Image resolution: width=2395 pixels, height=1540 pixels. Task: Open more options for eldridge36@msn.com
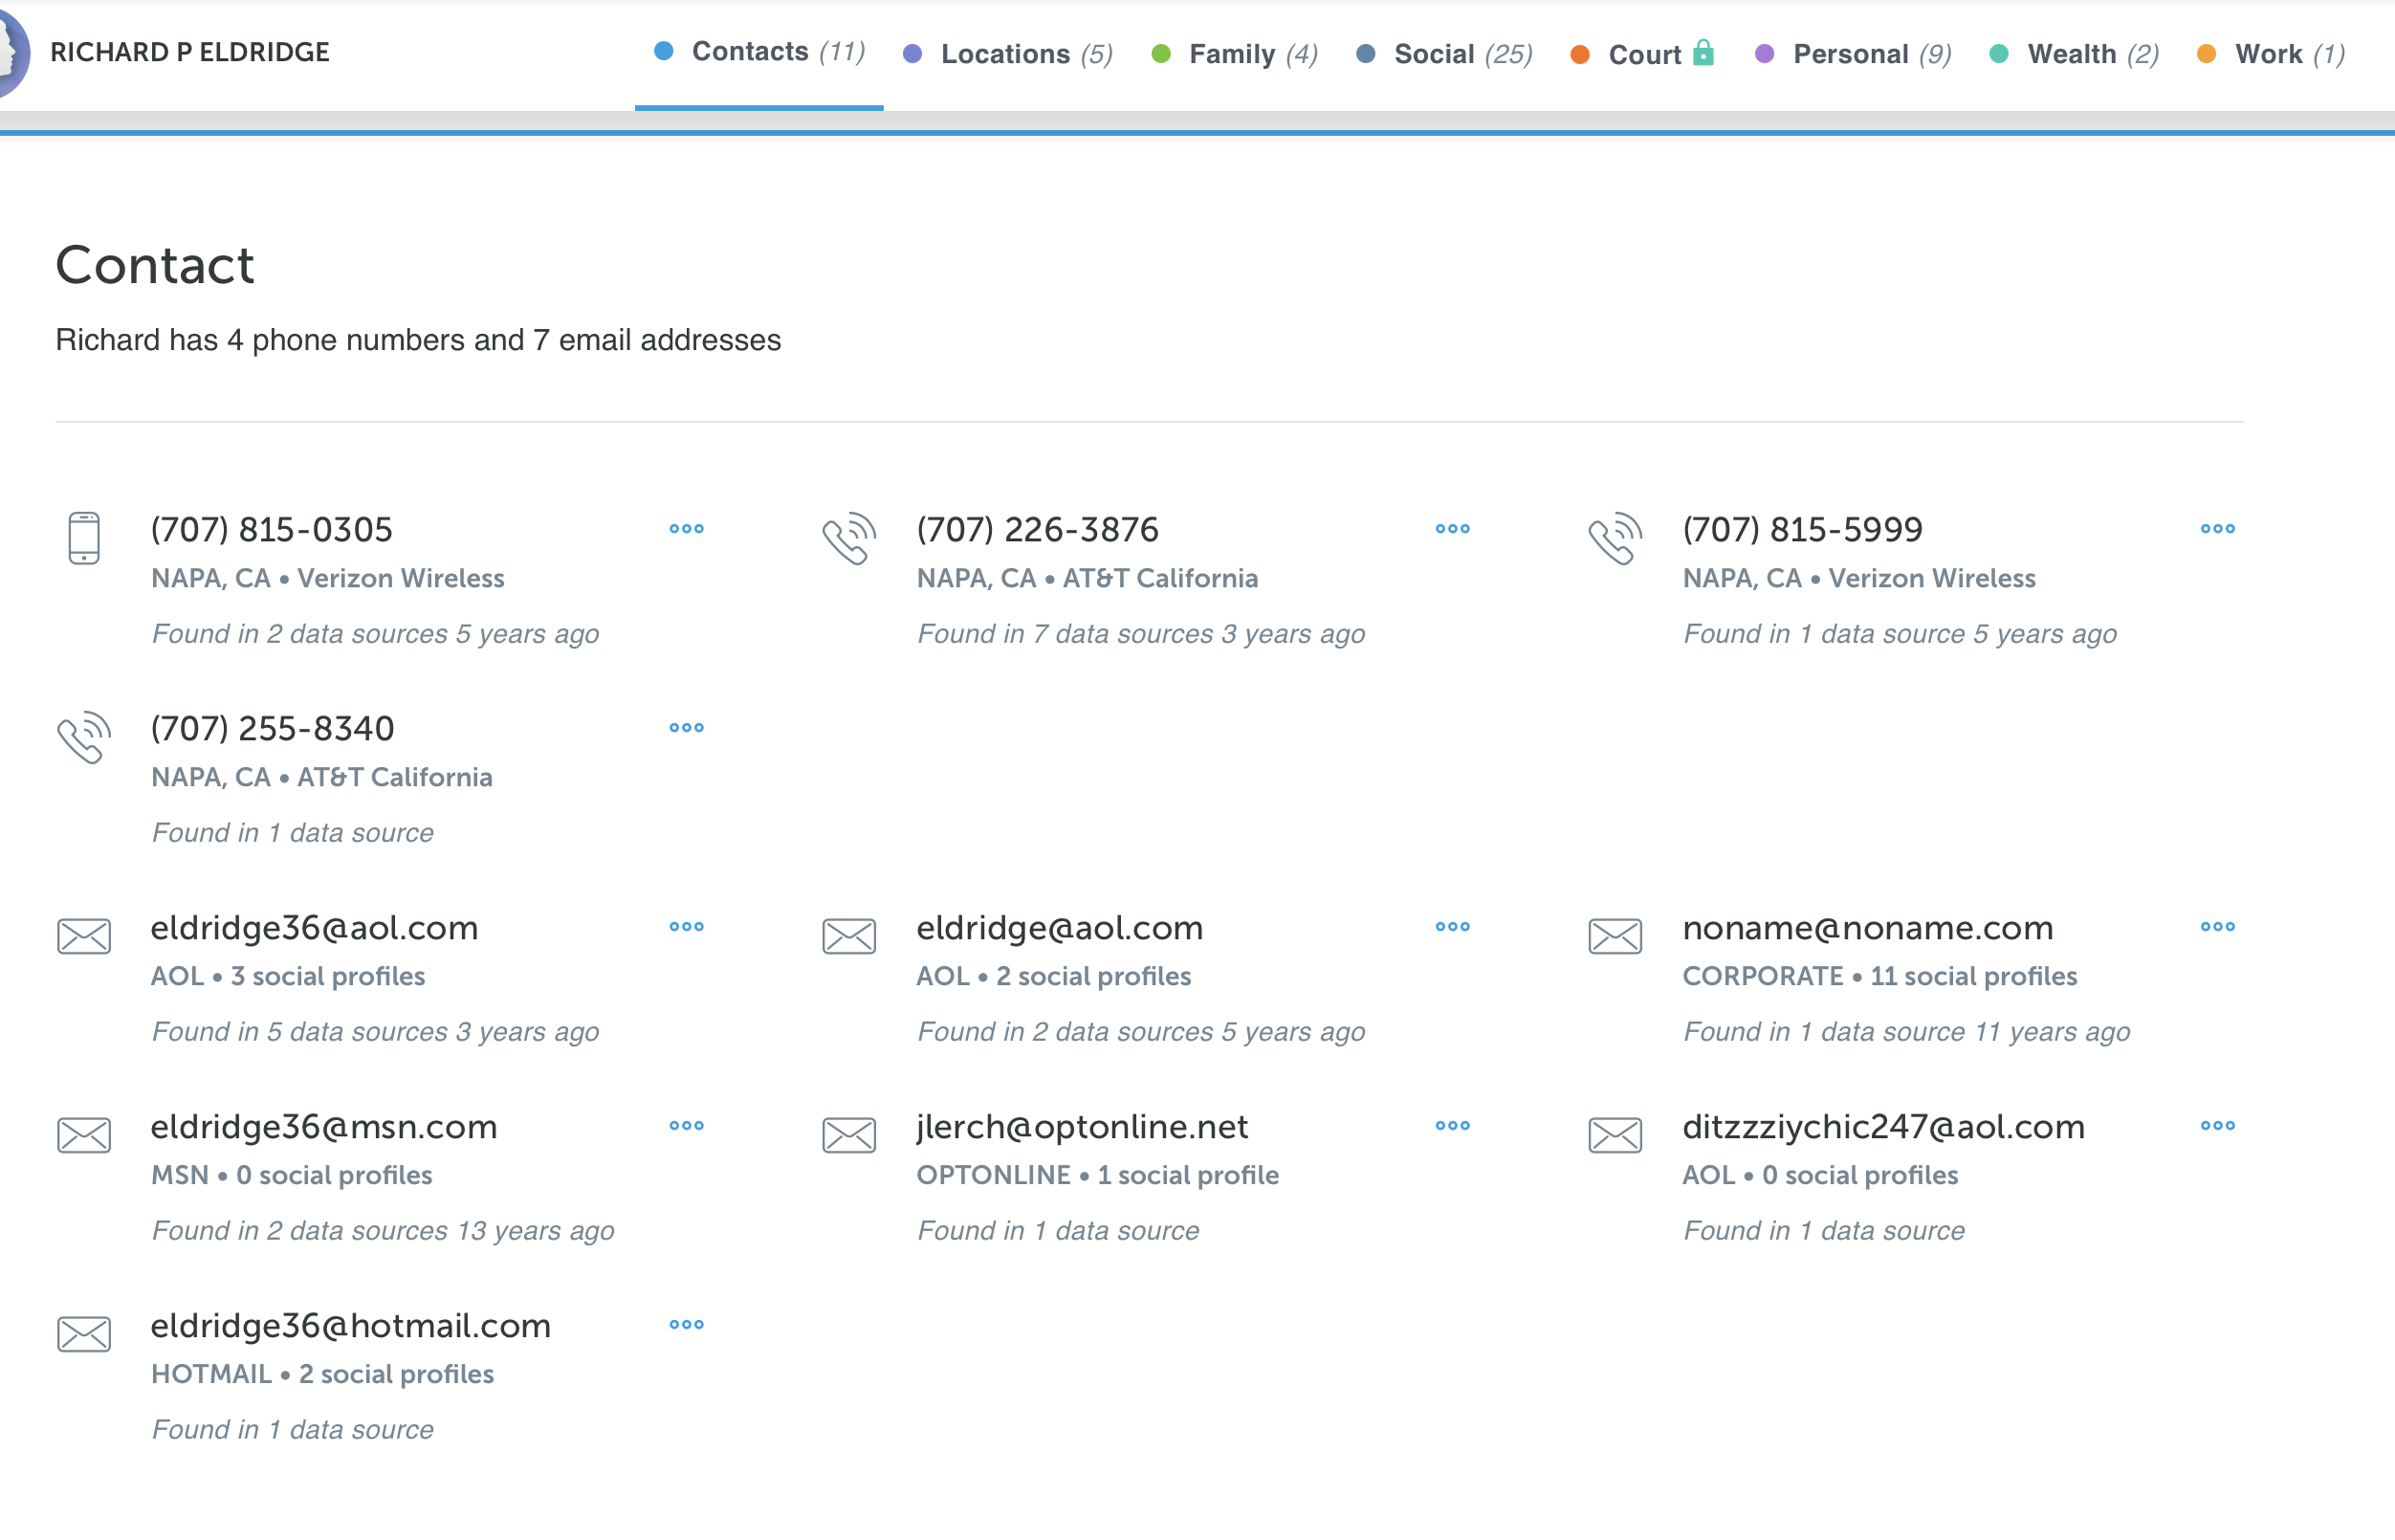(x=687, y=1125)
